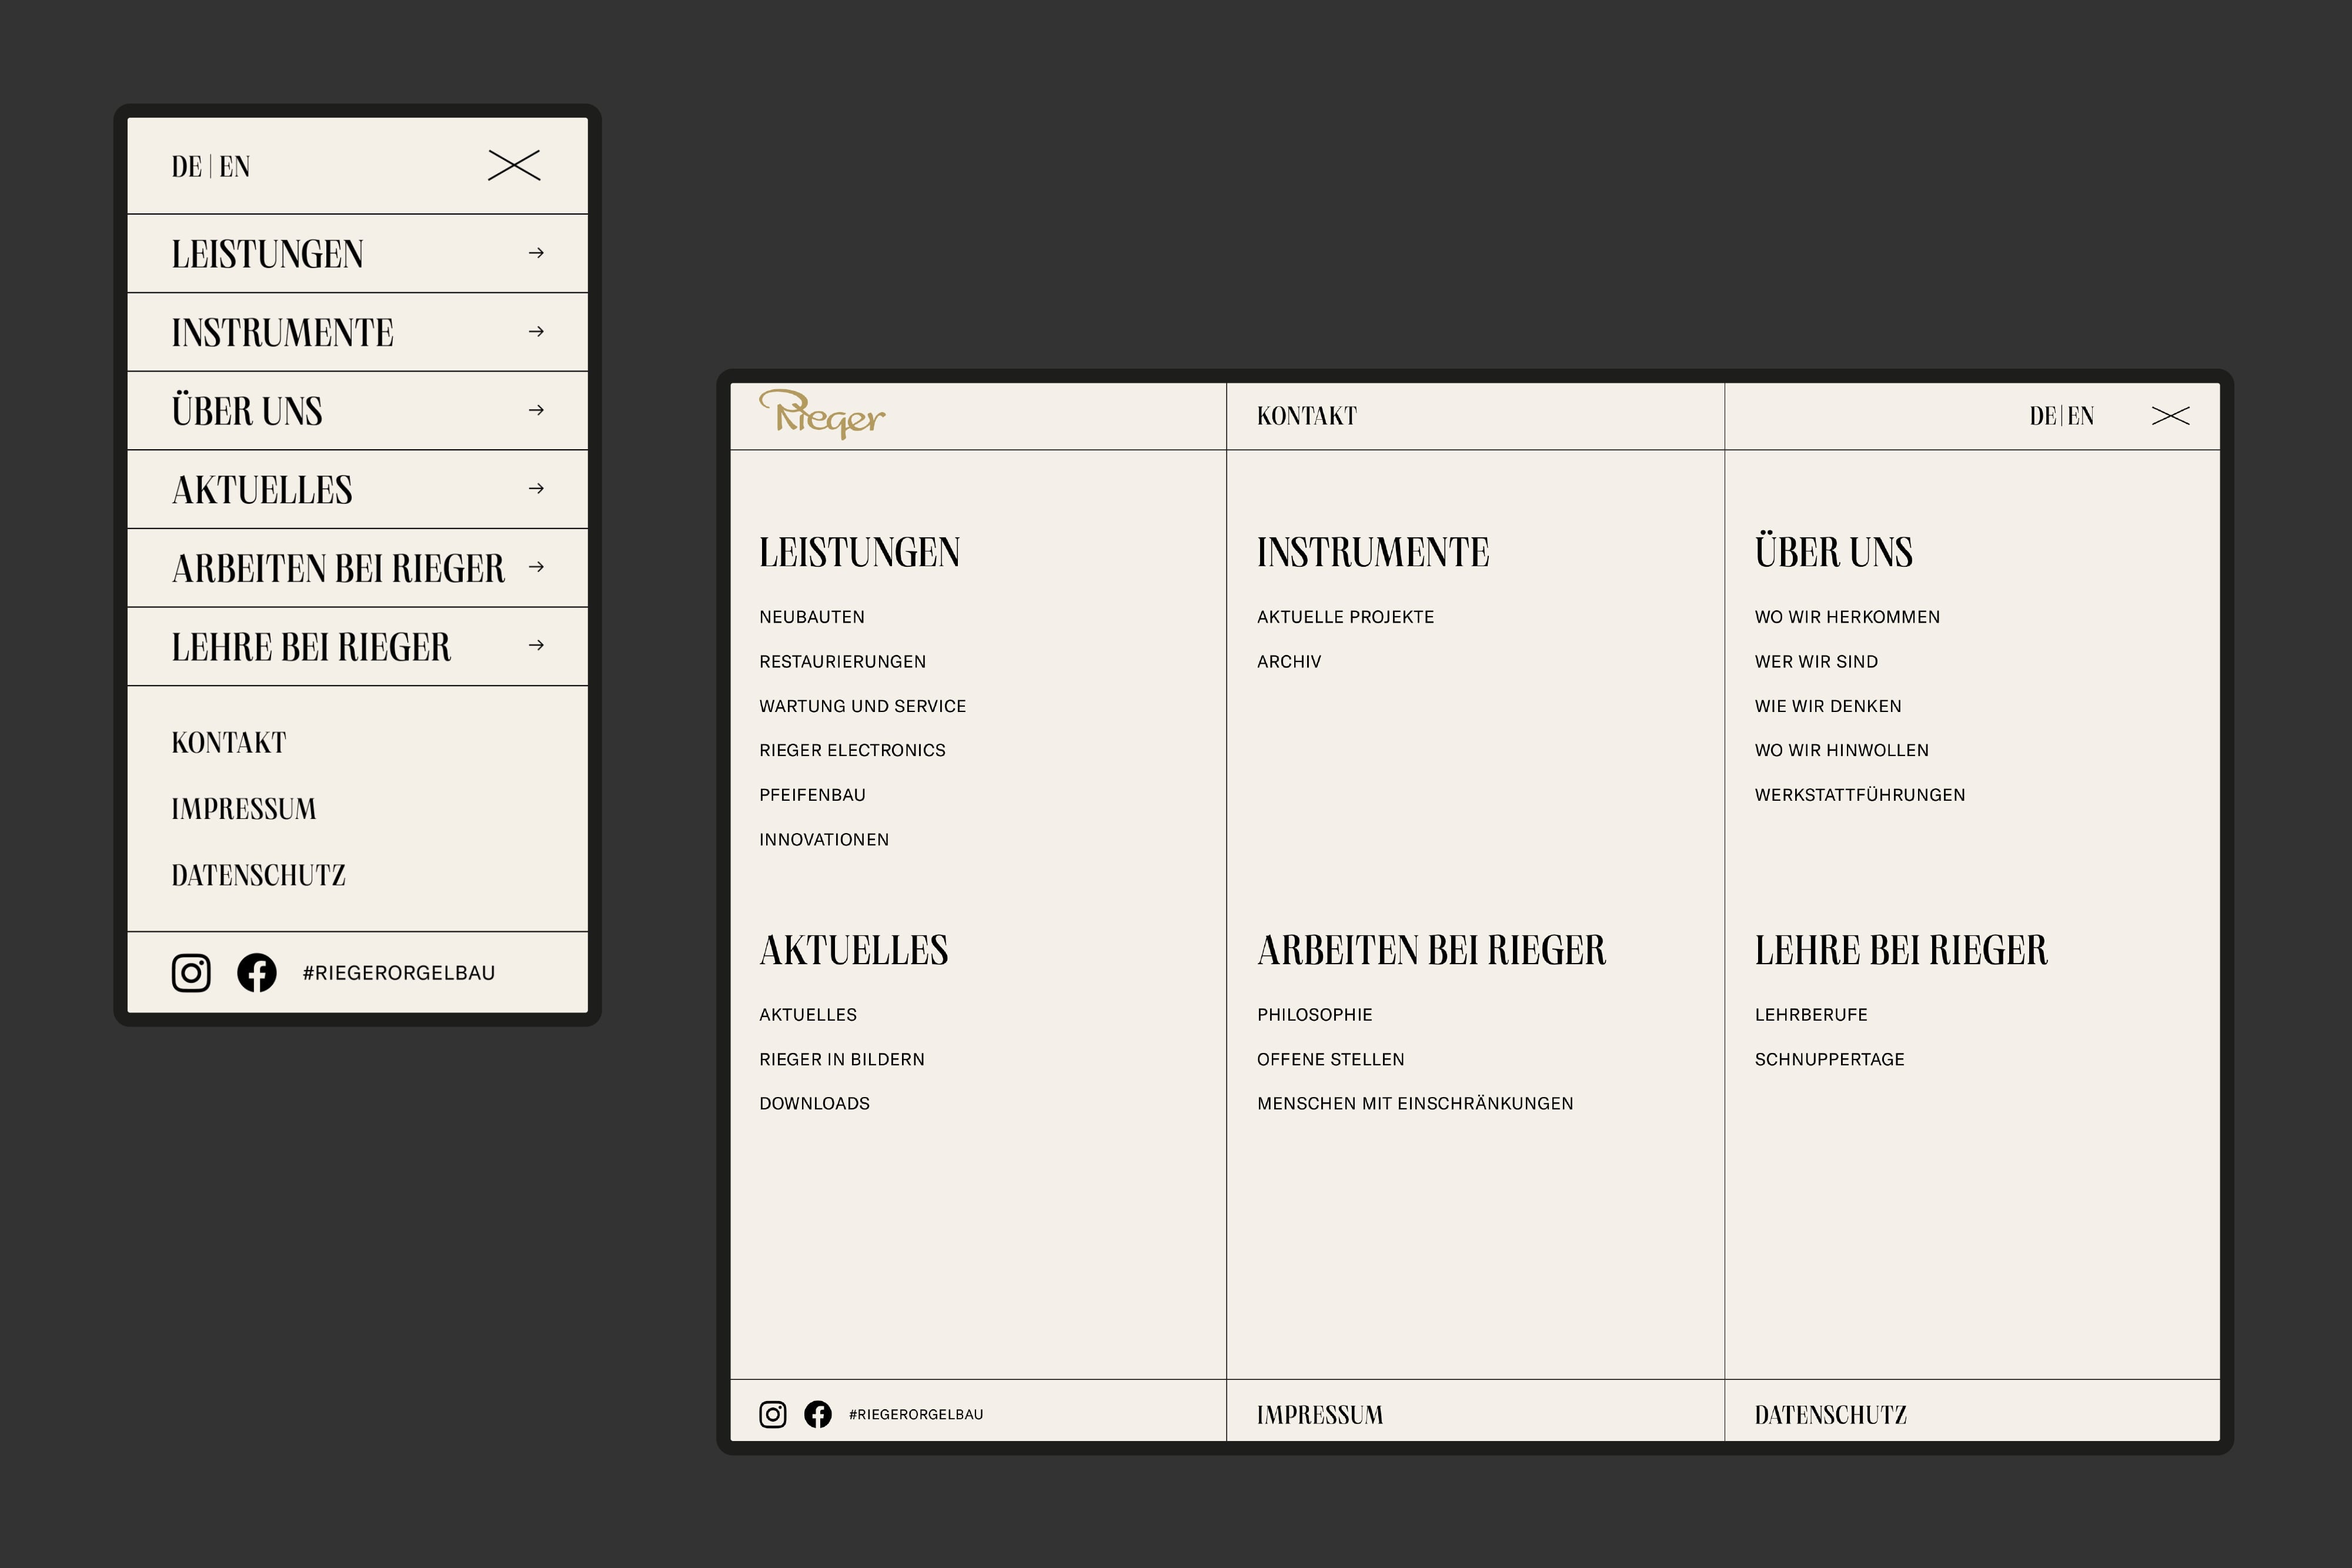Select DE language in desktop header
2352x1568 pixels.
click(x=2042, y=416)
